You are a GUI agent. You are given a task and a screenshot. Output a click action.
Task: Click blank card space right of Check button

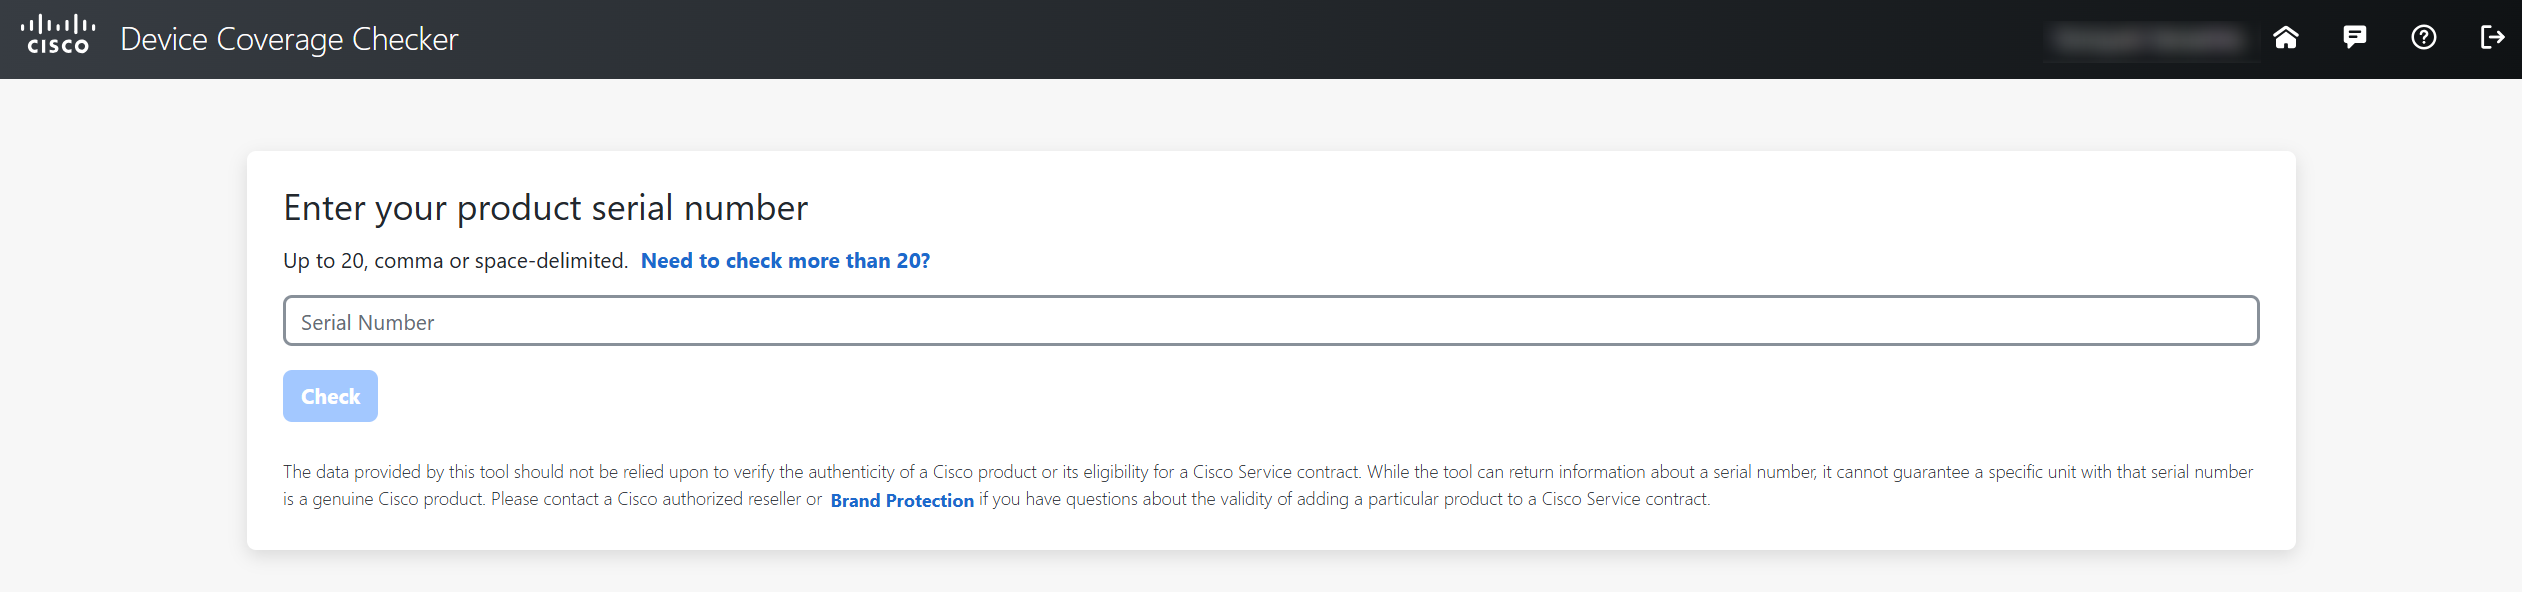[1300, 396]
